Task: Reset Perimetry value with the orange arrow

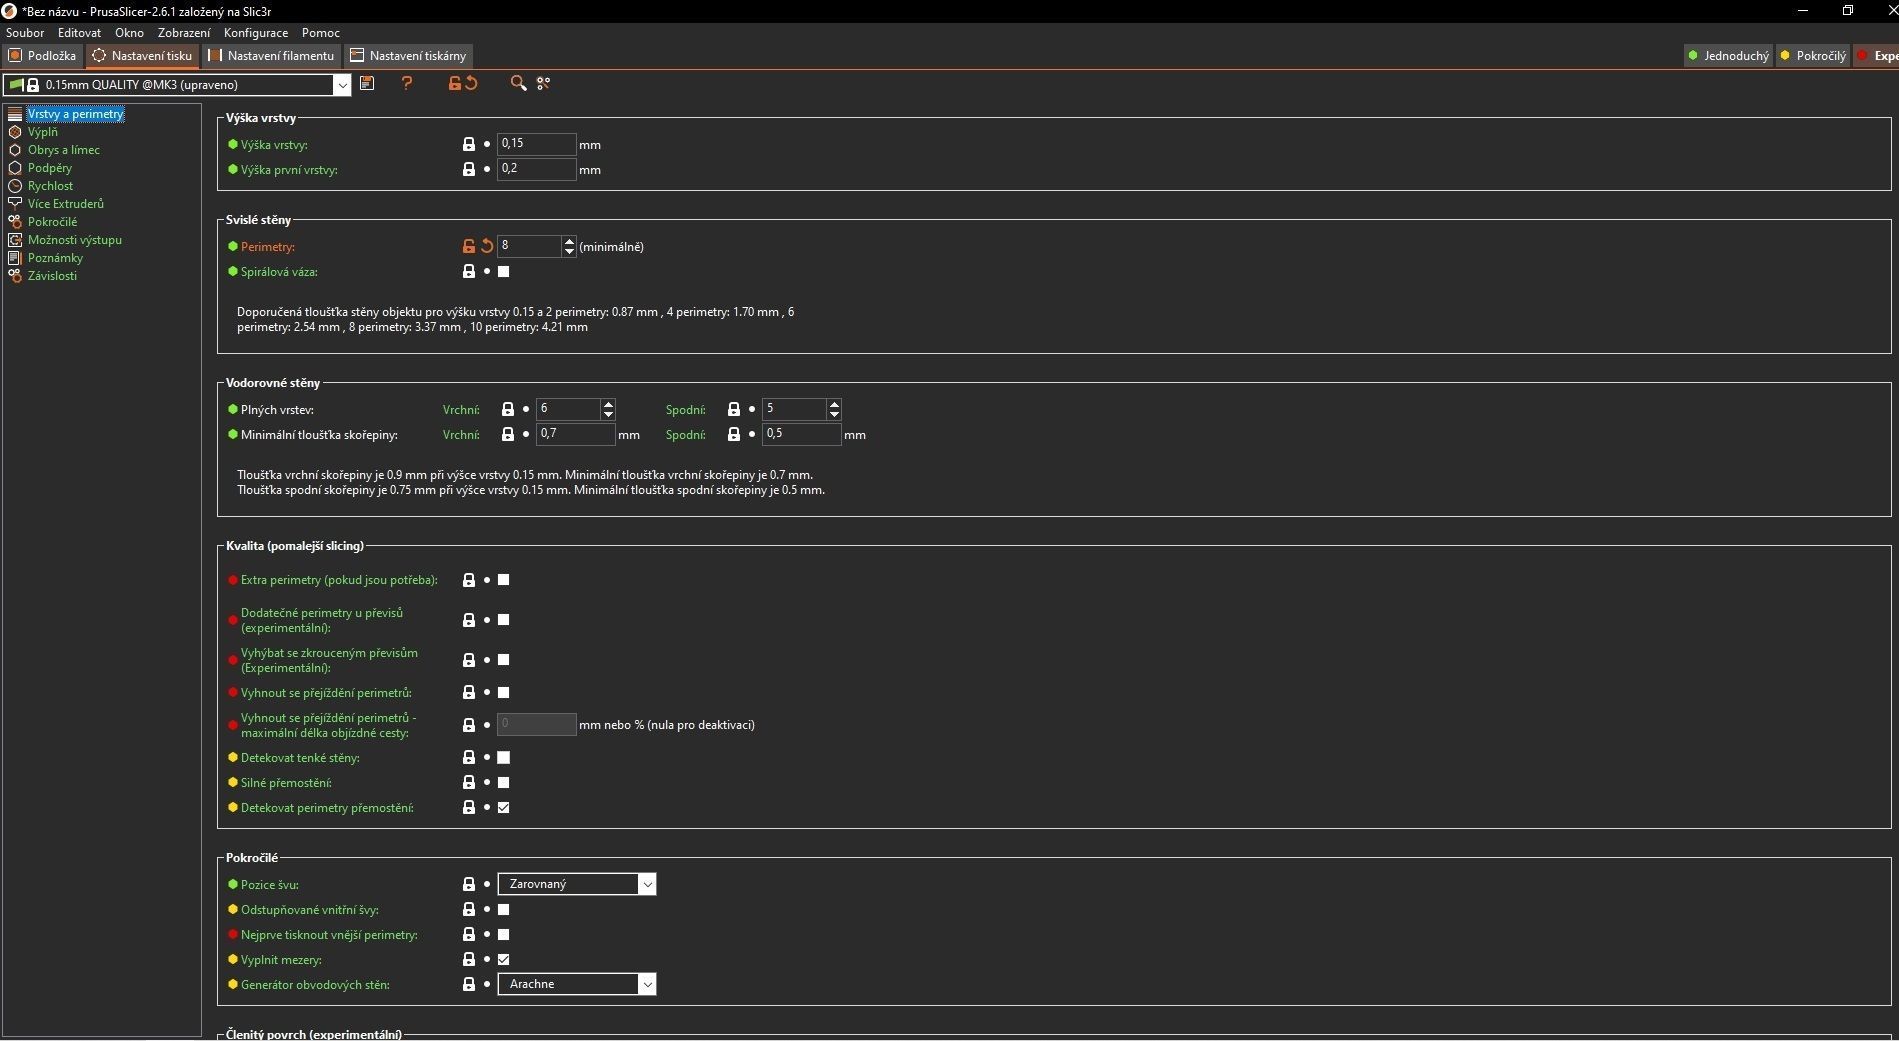Action: tap(487, 246)
